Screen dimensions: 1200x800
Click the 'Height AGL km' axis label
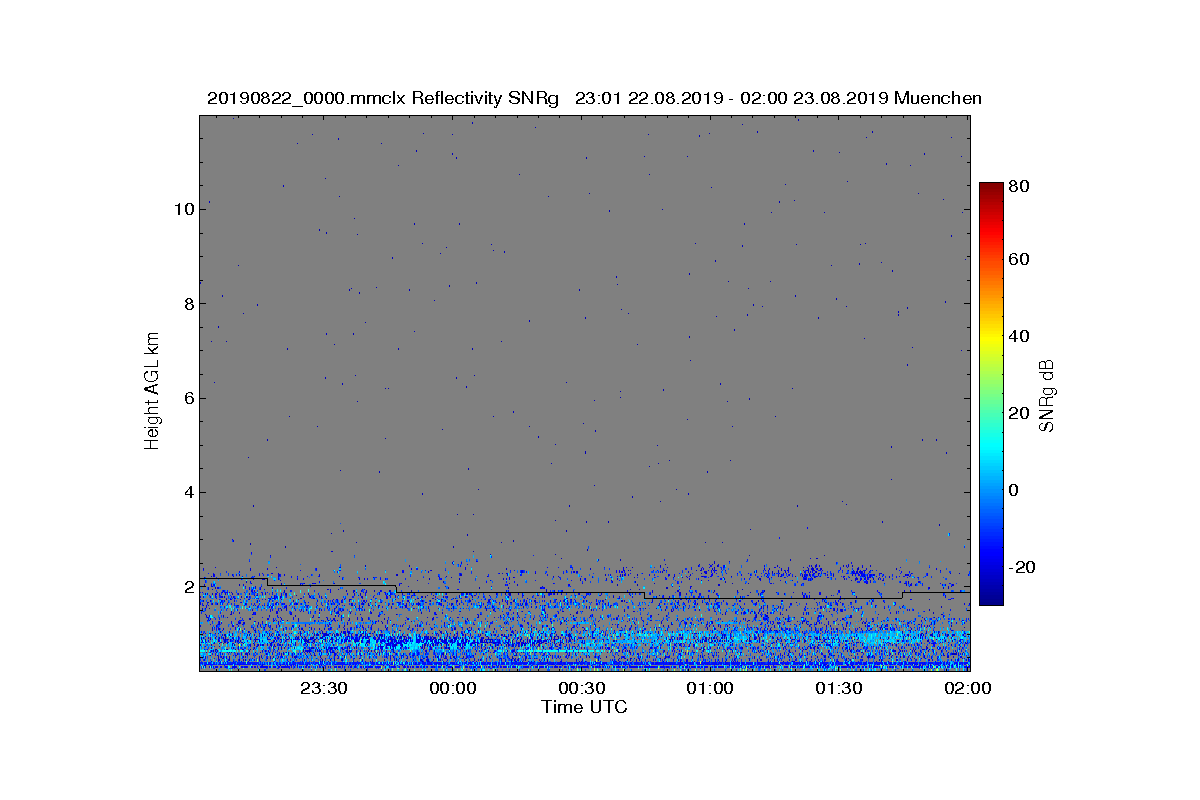(152, 393)
